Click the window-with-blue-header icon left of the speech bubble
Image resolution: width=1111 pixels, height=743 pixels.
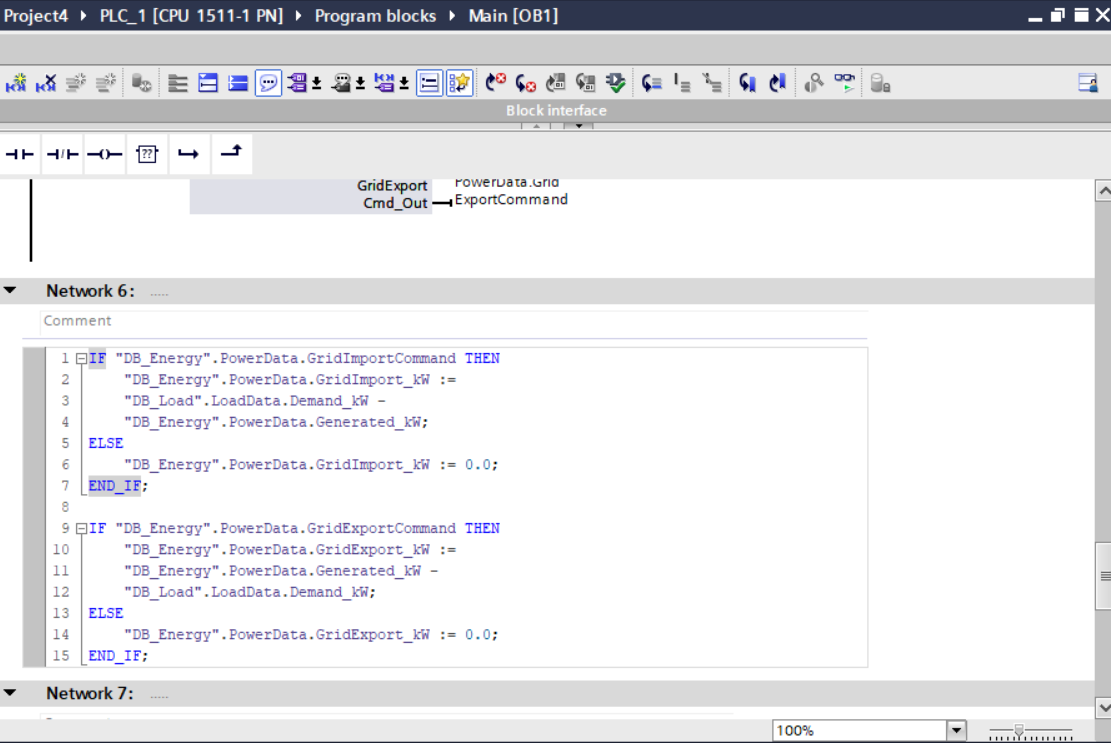(x=208, y=83)
